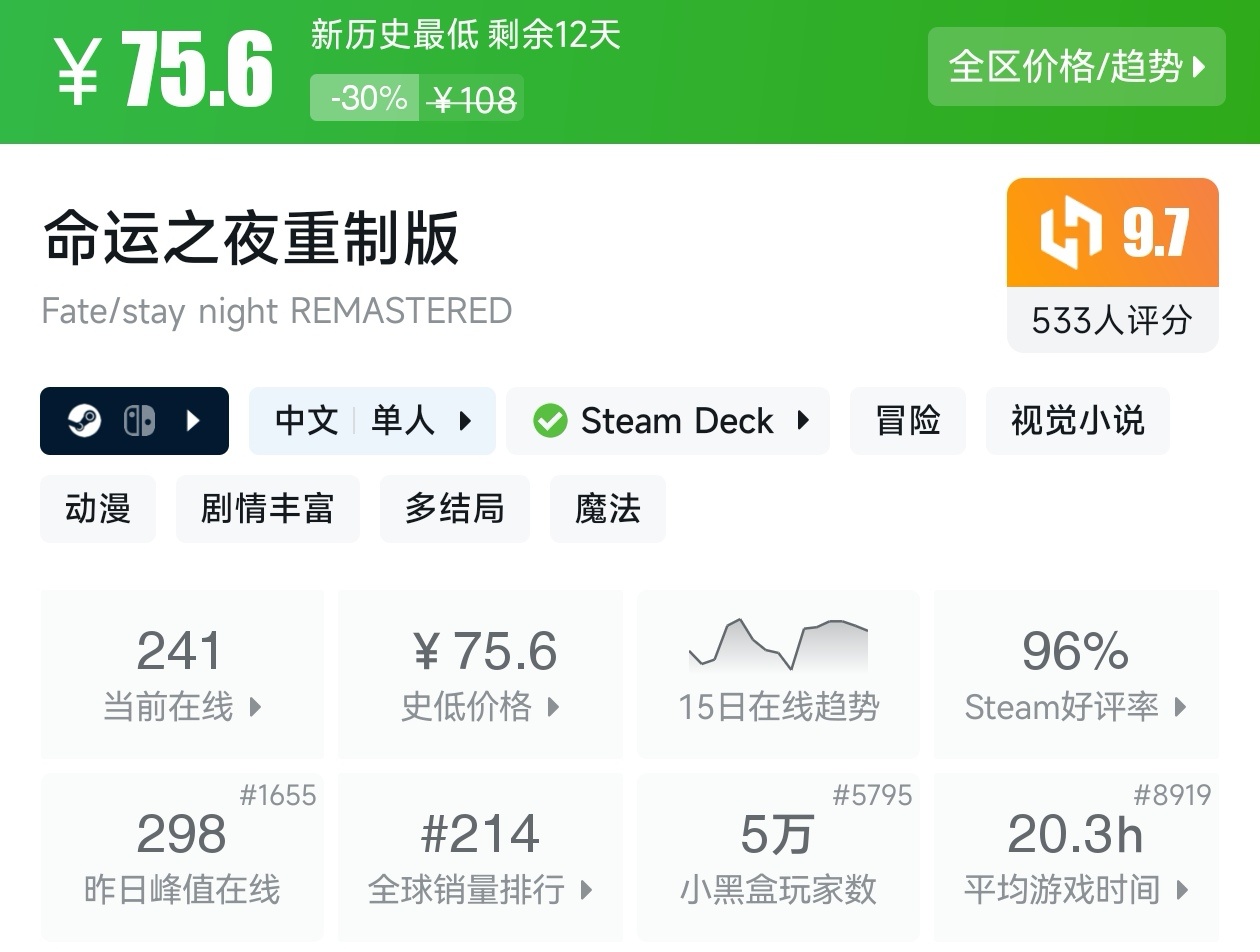This screenshot has width=1260, height=952.
Task: Open 史低价格 lowest price history
Action: pyautogui.click(x=480, y=673)
